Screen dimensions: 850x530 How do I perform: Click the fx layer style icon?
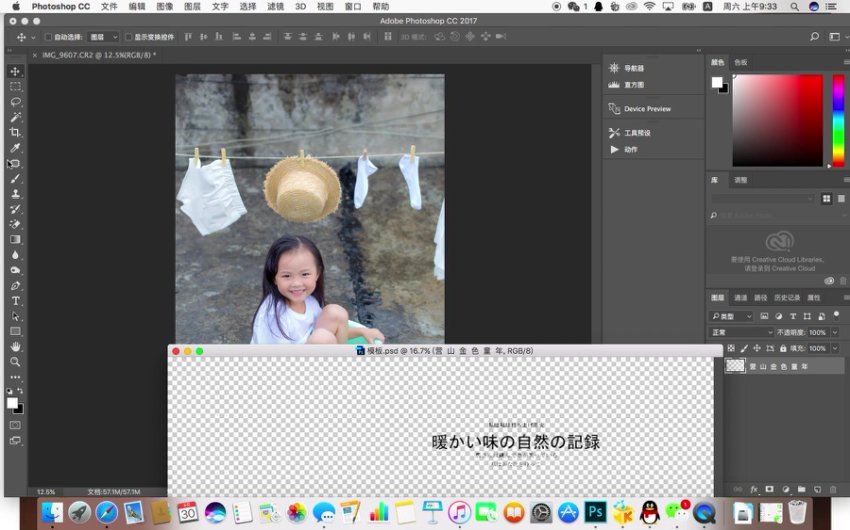point(754,489)
